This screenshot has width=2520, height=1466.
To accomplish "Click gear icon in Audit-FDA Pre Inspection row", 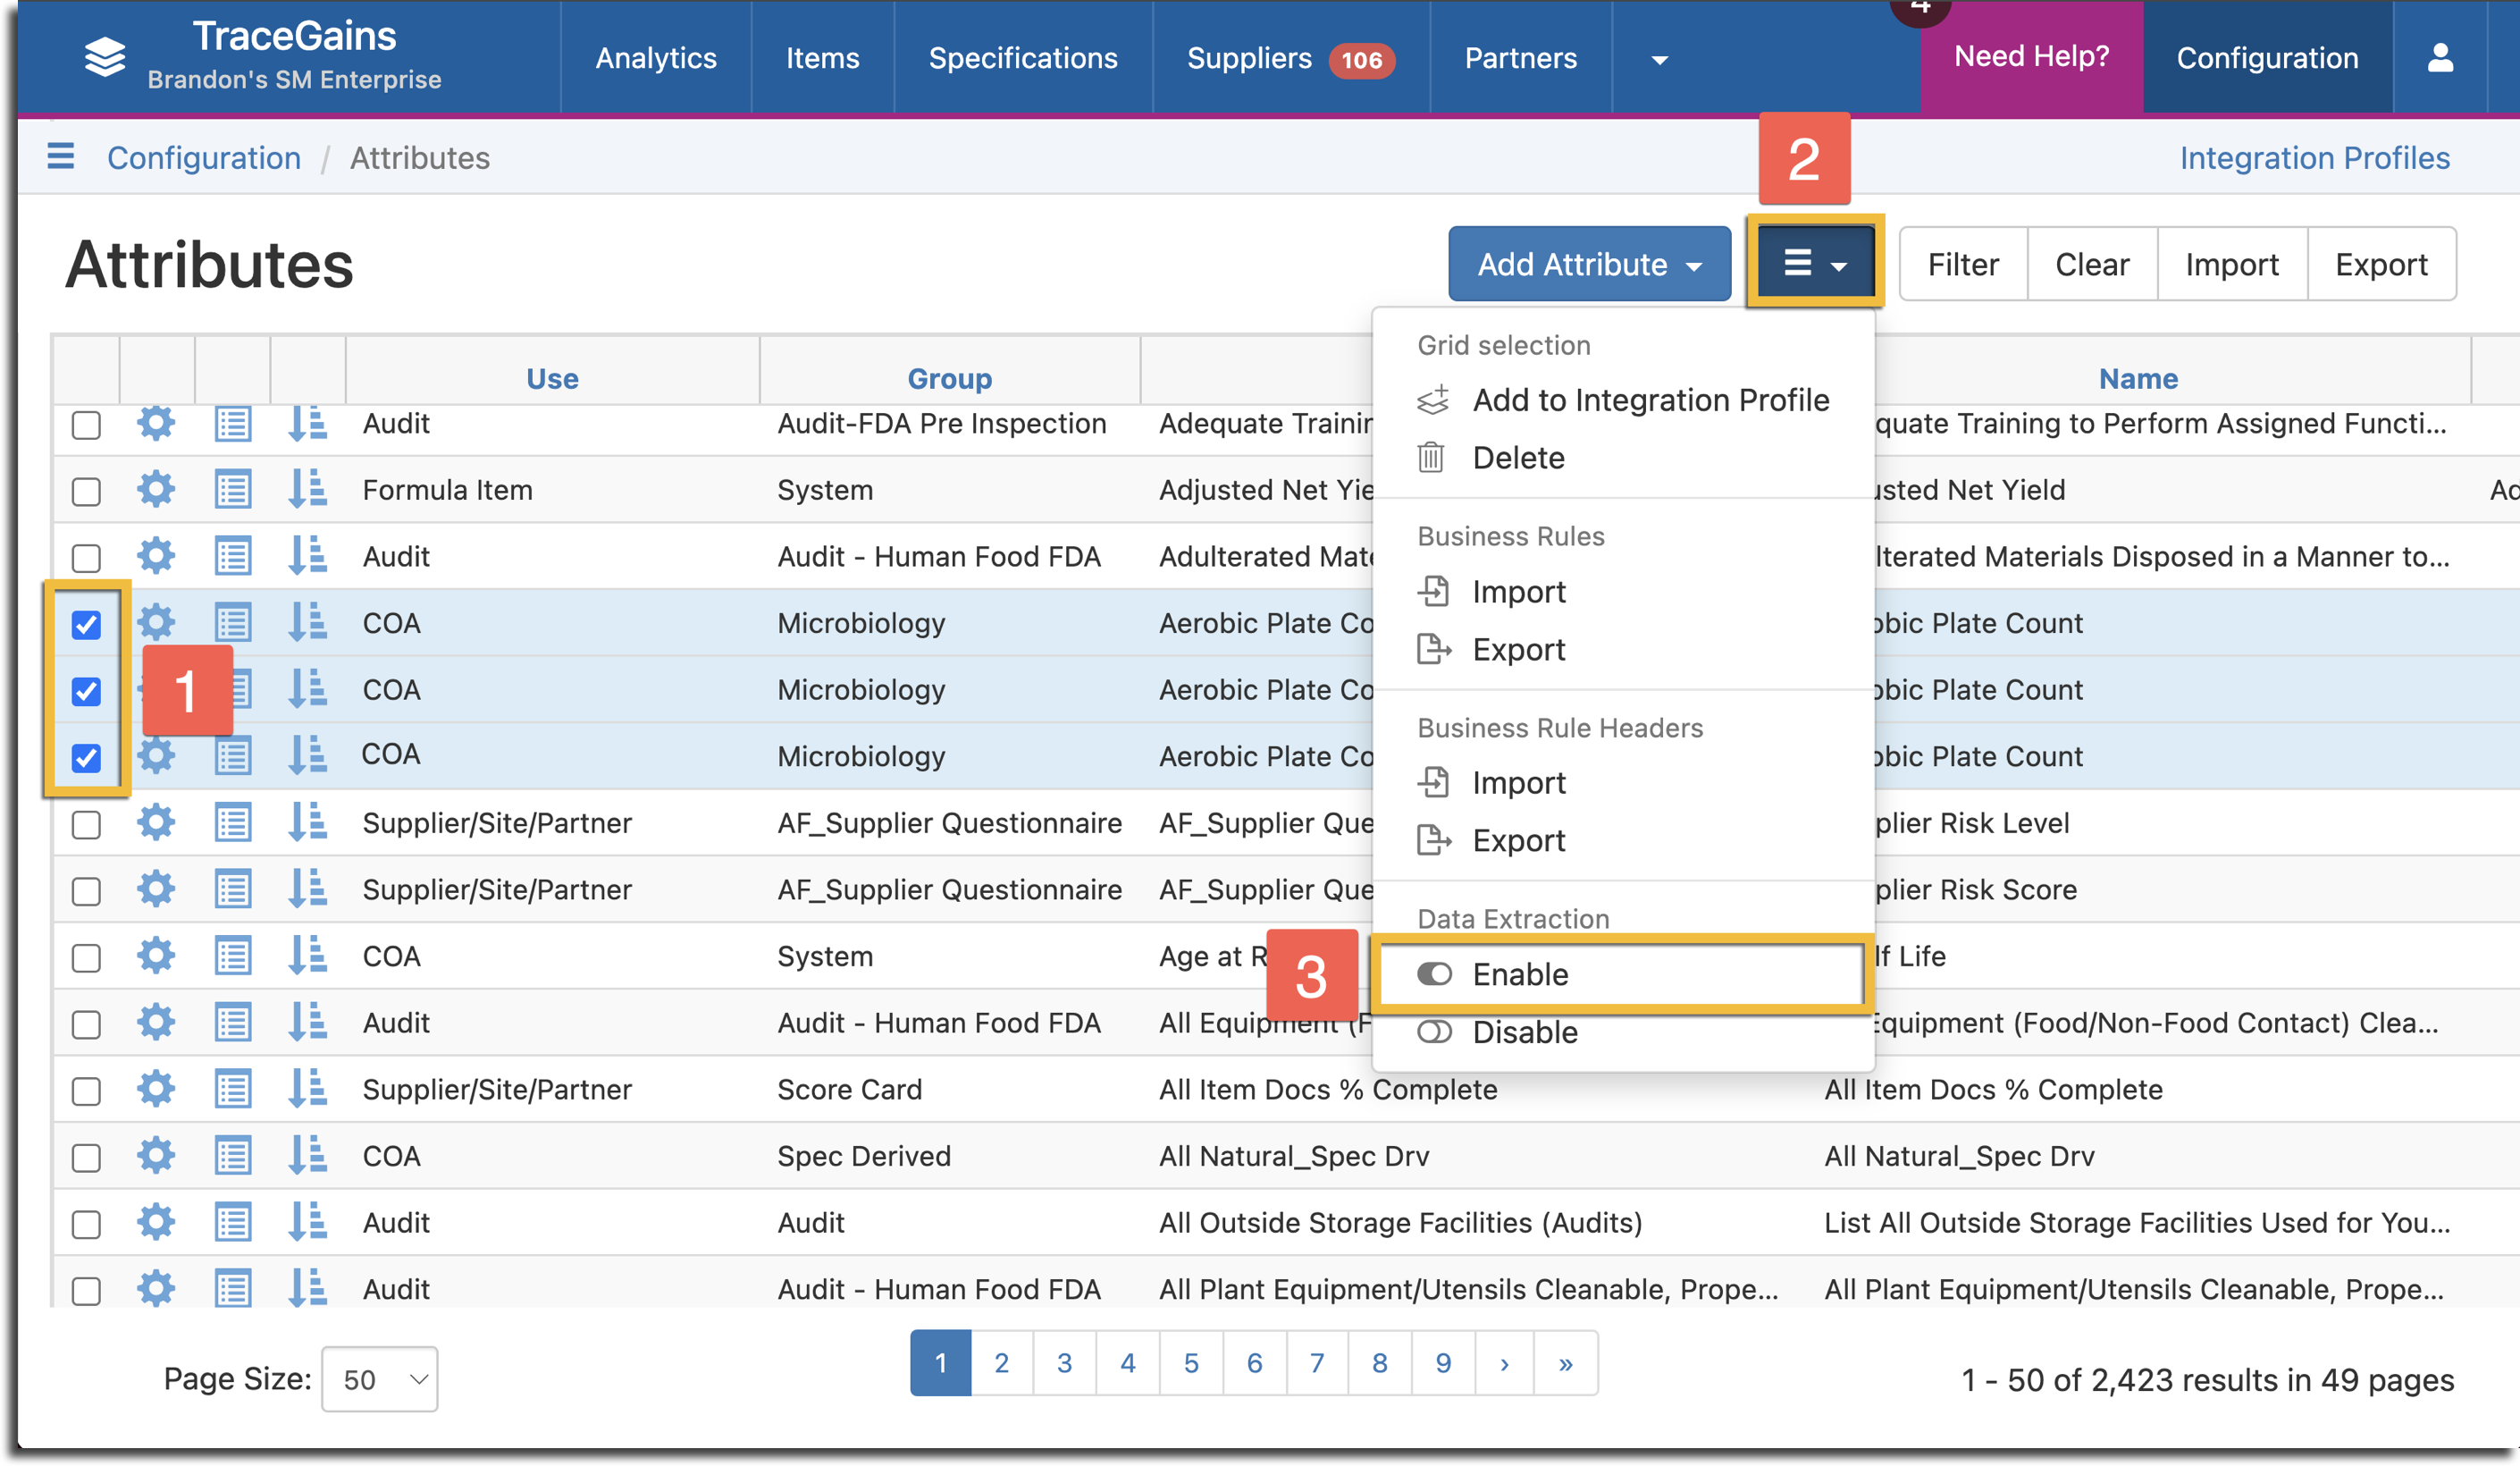I will pos(156,424).
